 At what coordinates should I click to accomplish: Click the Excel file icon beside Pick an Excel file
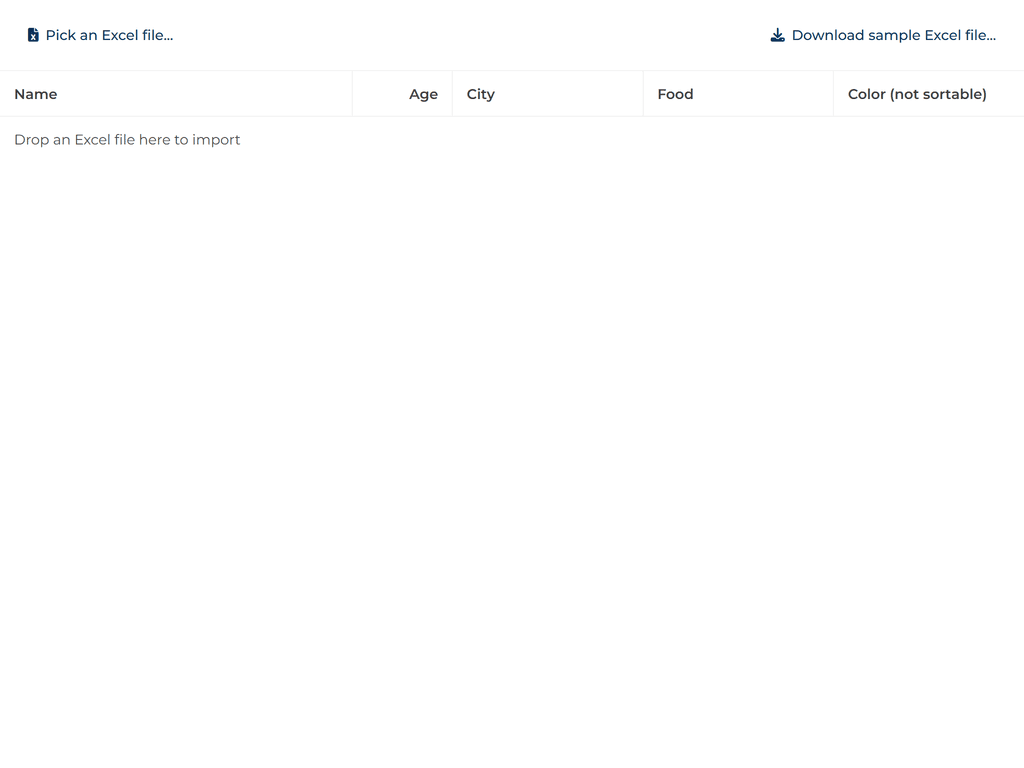point(33,35)
